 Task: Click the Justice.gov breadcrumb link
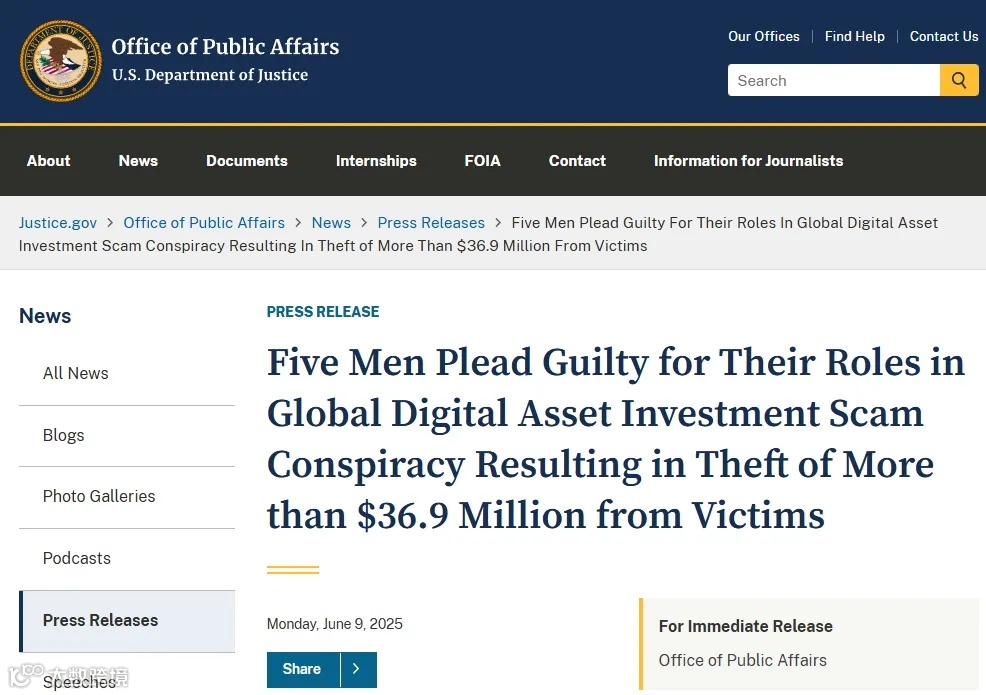[58, 223]
